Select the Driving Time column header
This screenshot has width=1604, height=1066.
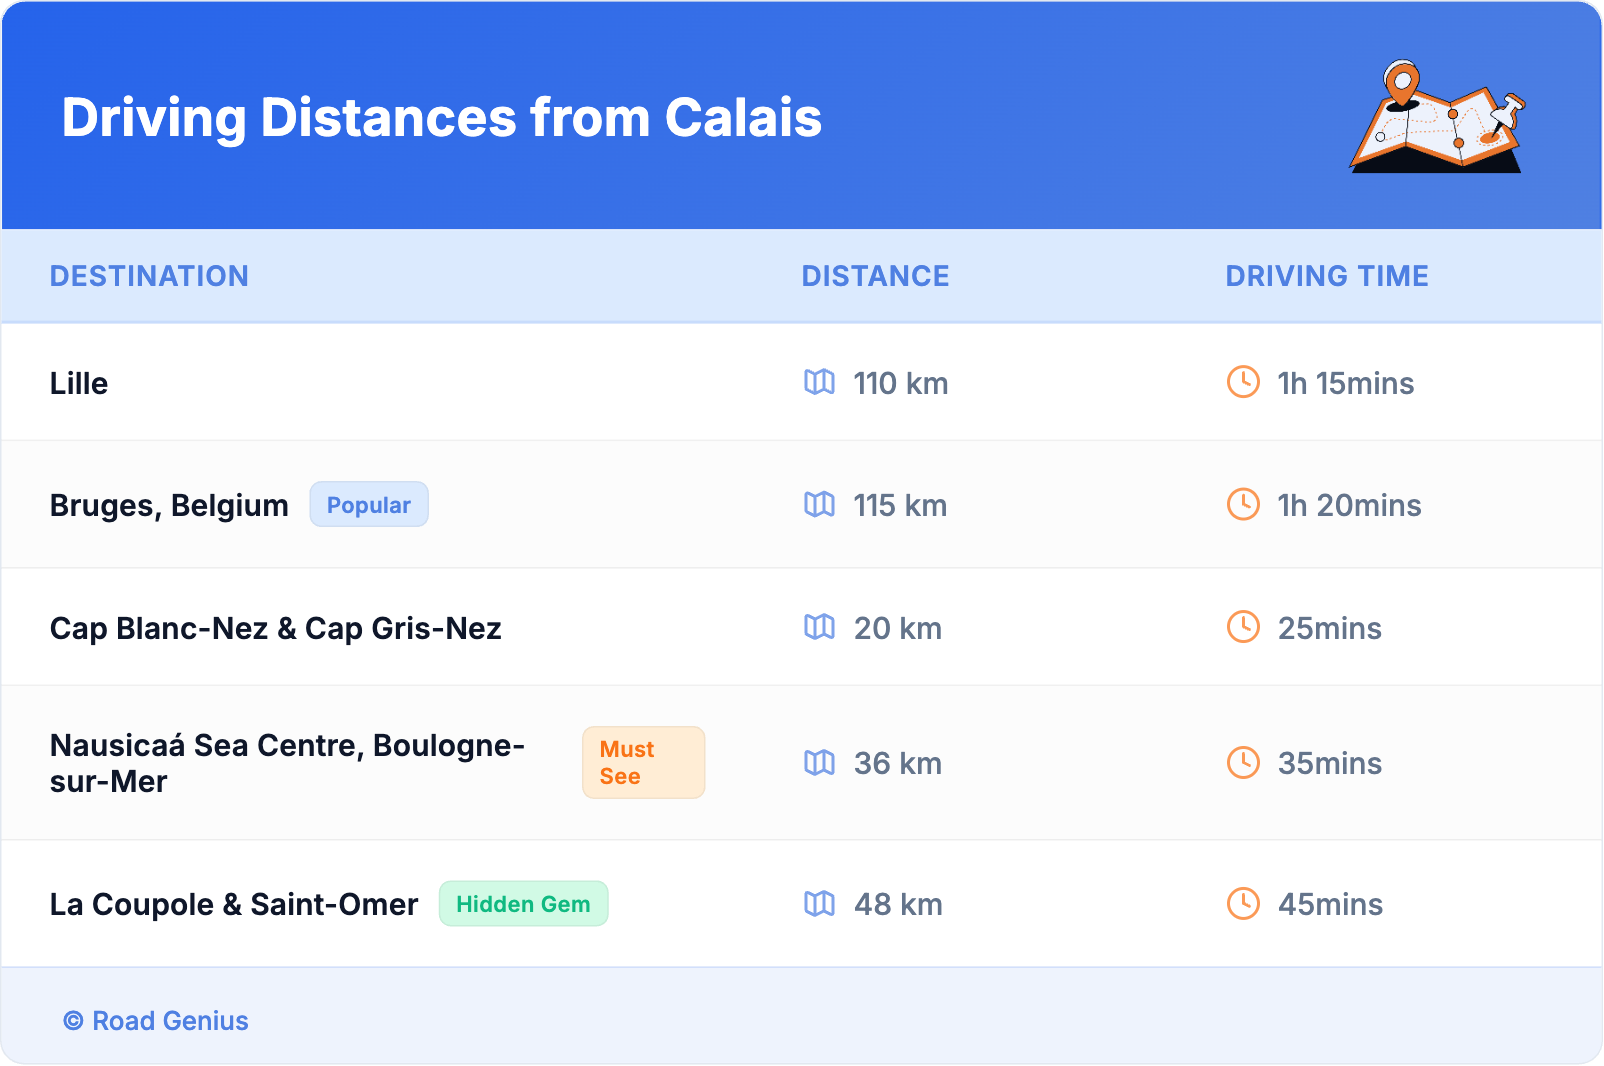coord(1327,276)
